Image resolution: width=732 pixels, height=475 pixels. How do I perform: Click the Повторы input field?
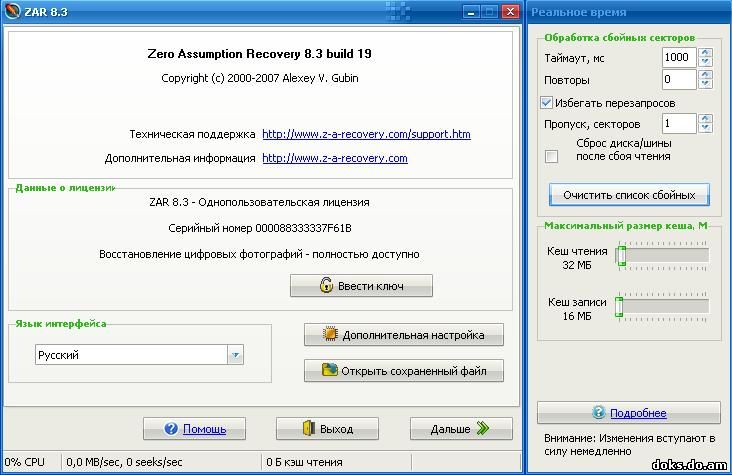679,79
